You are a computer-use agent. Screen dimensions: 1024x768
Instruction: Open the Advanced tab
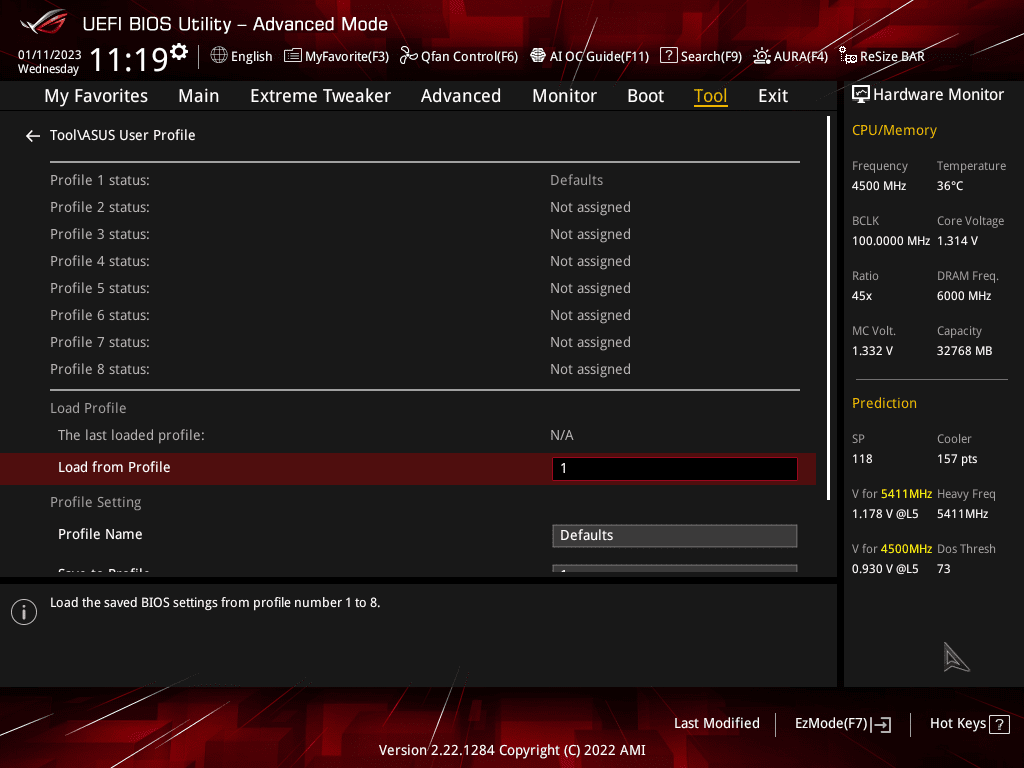(x=460, y=96)
